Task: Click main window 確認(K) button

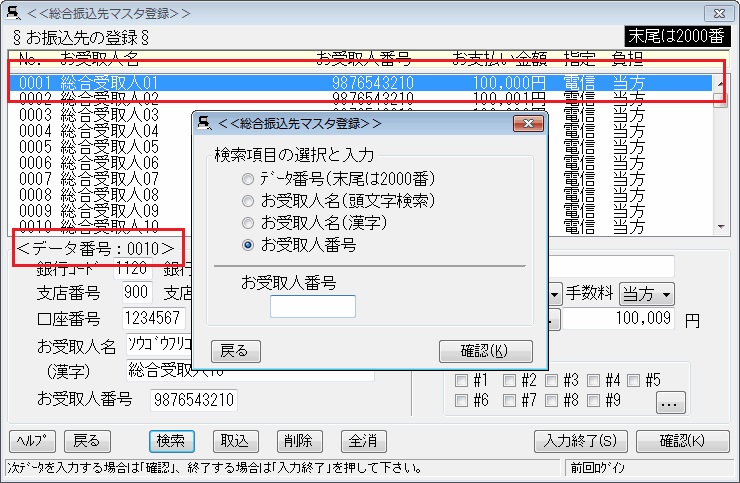Action: click(x=682, y=441)
